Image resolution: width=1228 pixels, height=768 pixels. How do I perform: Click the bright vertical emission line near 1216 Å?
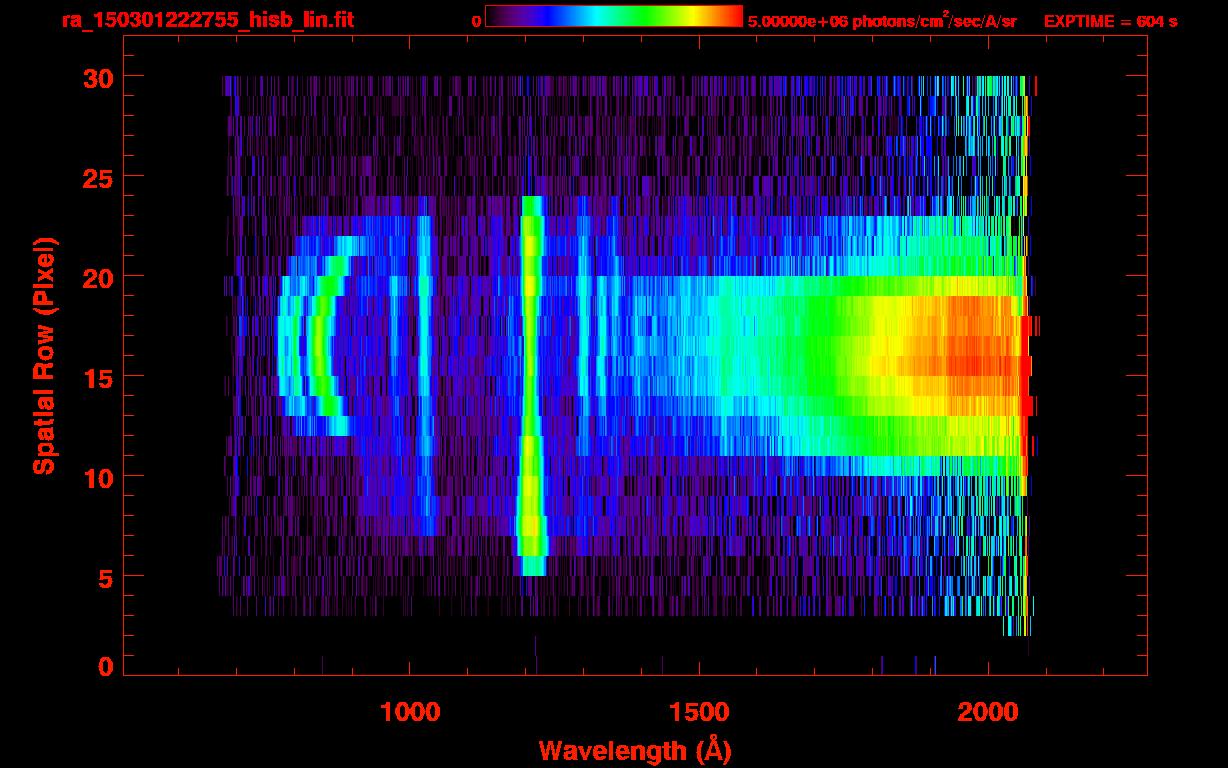pyautogui.click(x=531, y=386)
